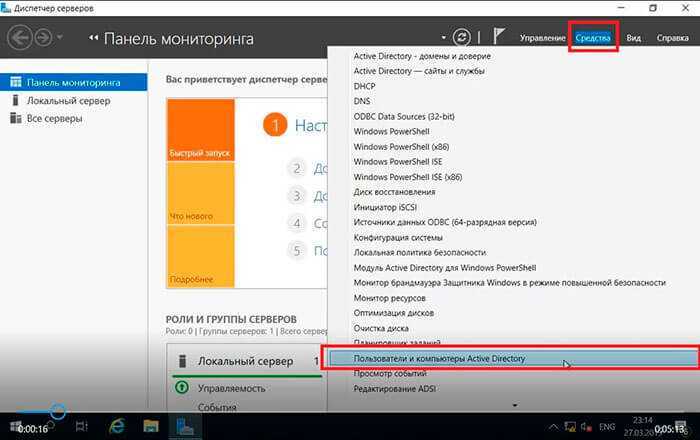
Task: Click Локальный сервер tile header
Action: pyautogui.click(x=246, y=361)
